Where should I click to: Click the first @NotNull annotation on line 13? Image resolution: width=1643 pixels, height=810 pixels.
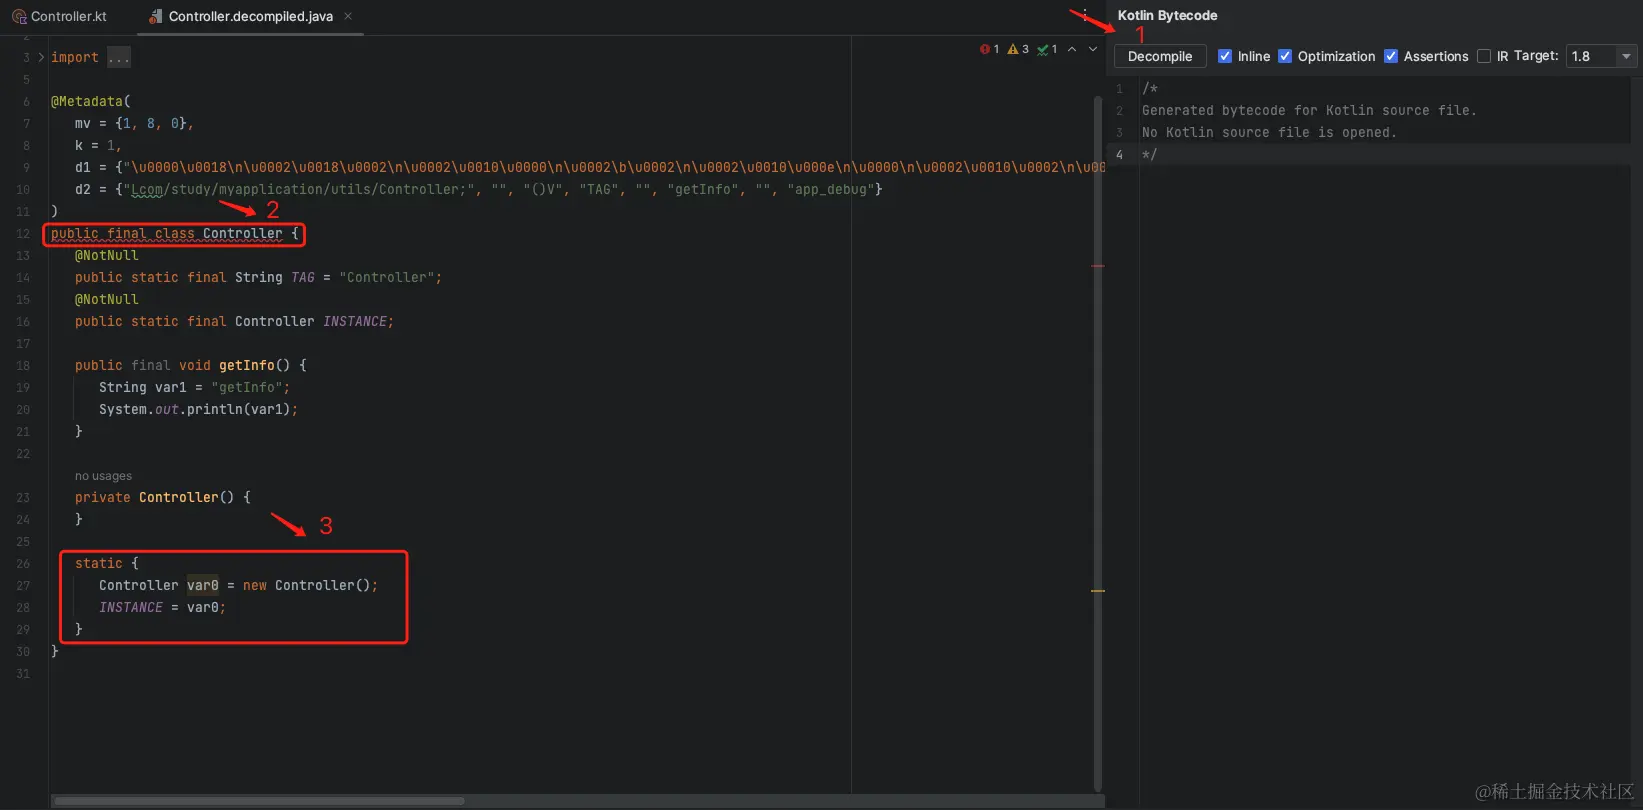pos(107,256)
